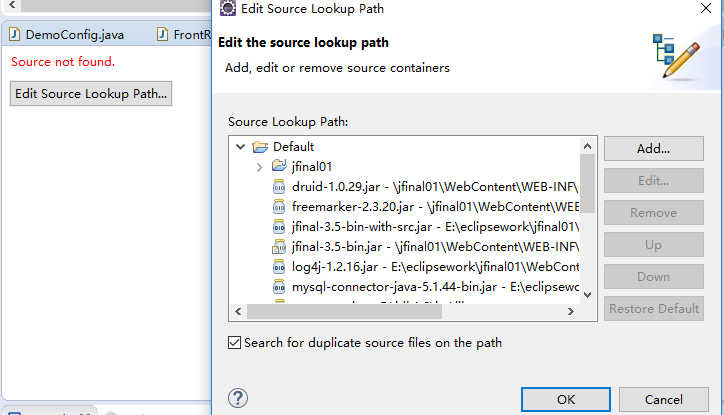This screenshot has width=724, height=415.
Task: Click the jfinal01 project folder icon
Action: click(x=279, y=165)
